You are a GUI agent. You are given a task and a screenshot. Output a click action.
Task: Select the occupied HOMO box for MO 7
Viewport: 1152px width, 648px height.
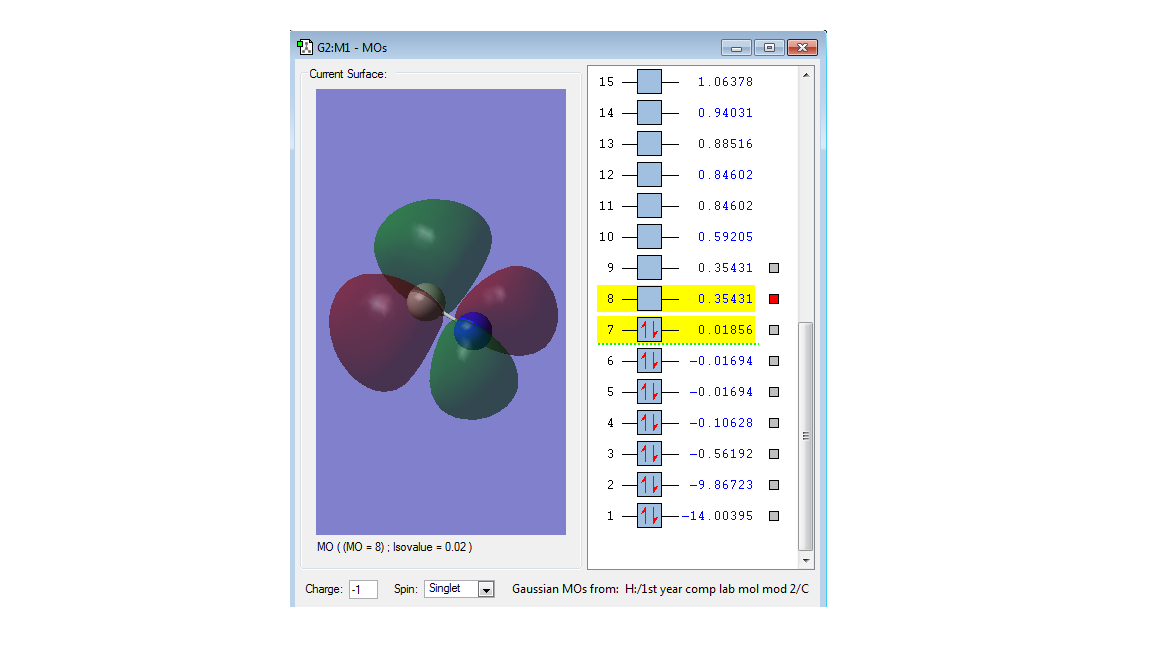[649, 330]
